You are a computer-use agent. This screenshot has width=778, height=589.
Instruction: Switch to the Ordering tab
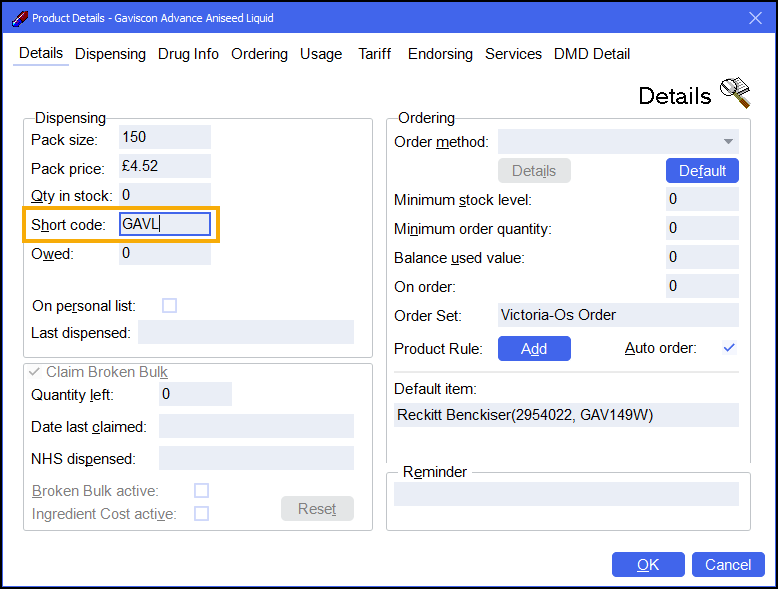(x=259, y=54)
